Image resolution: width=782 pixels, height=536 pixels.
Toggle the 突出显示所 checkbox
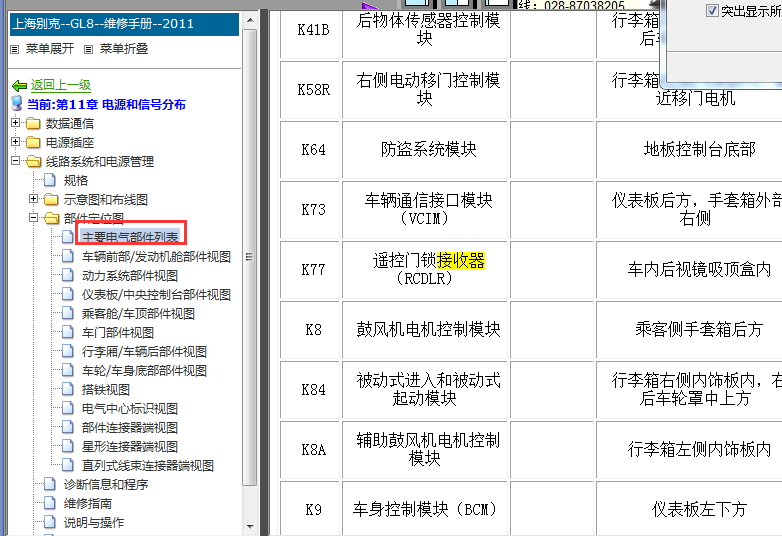click(712, 10)
